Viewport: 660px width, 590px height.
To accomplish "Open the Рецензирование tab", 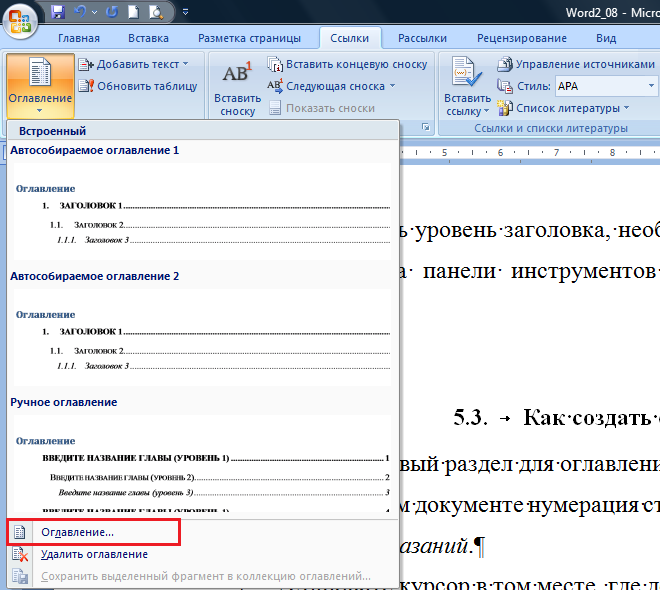I will [x=521, y=38].
